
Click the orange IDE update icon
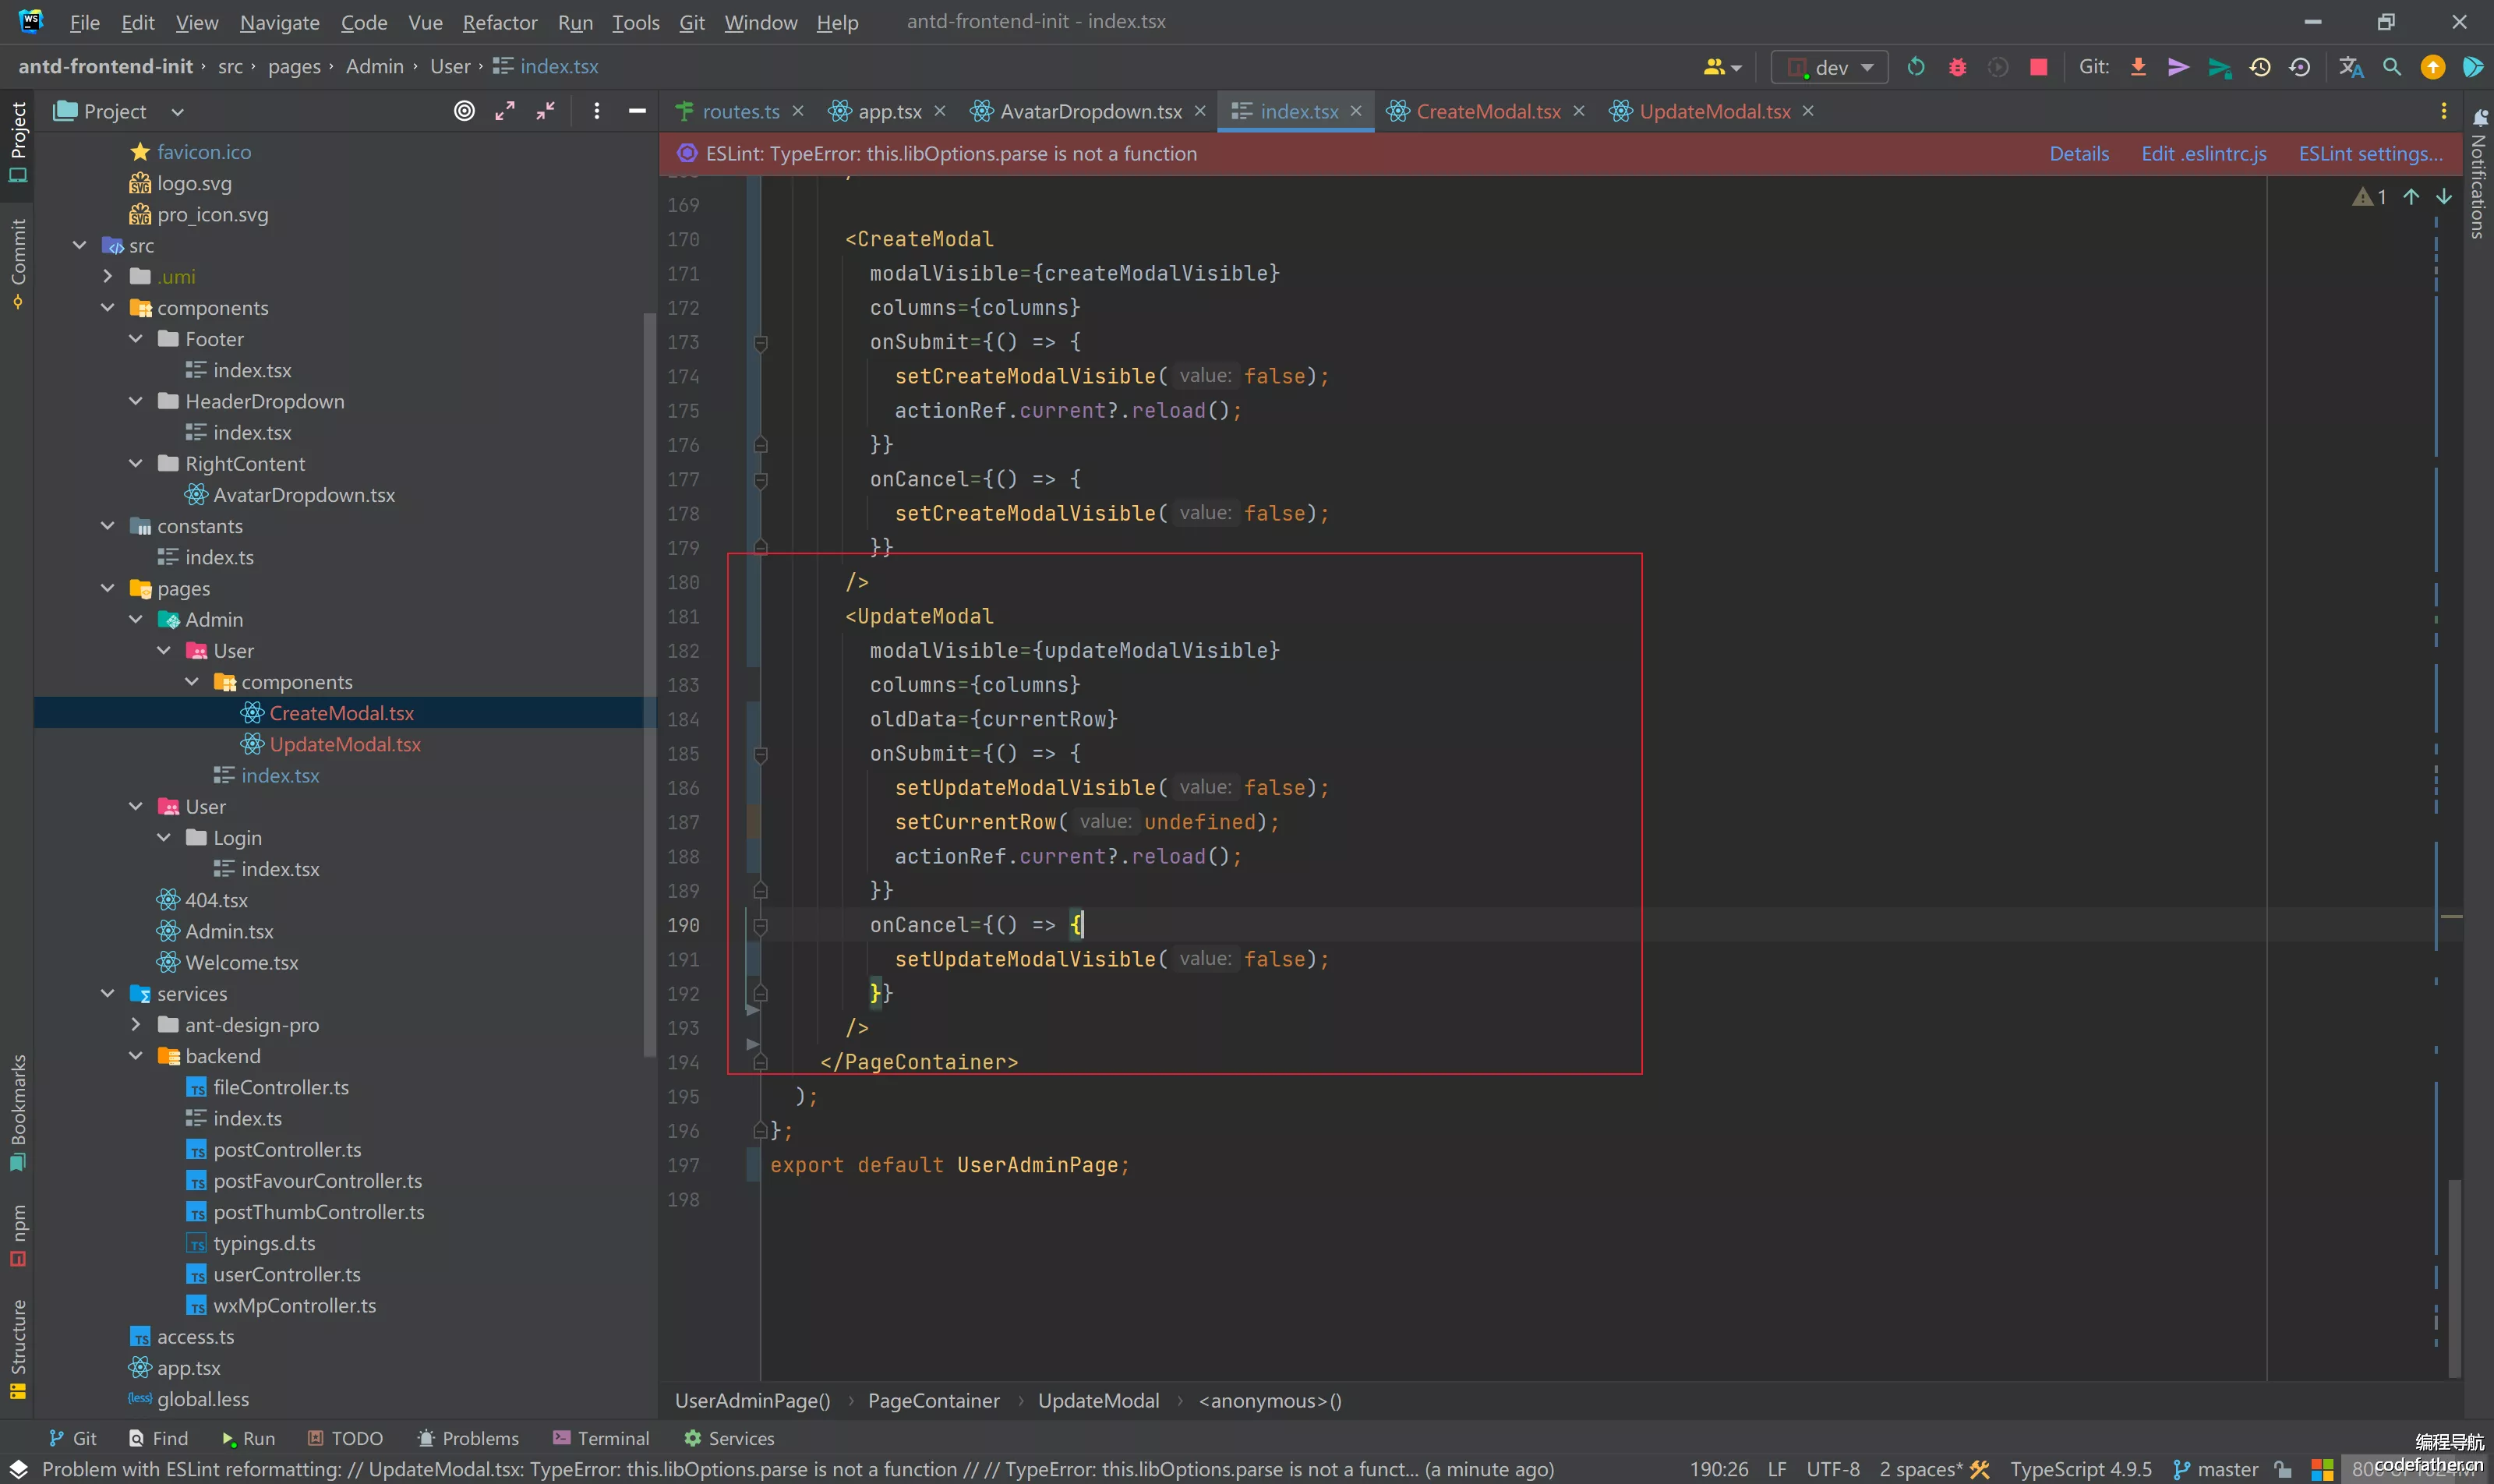point(2433,67)
